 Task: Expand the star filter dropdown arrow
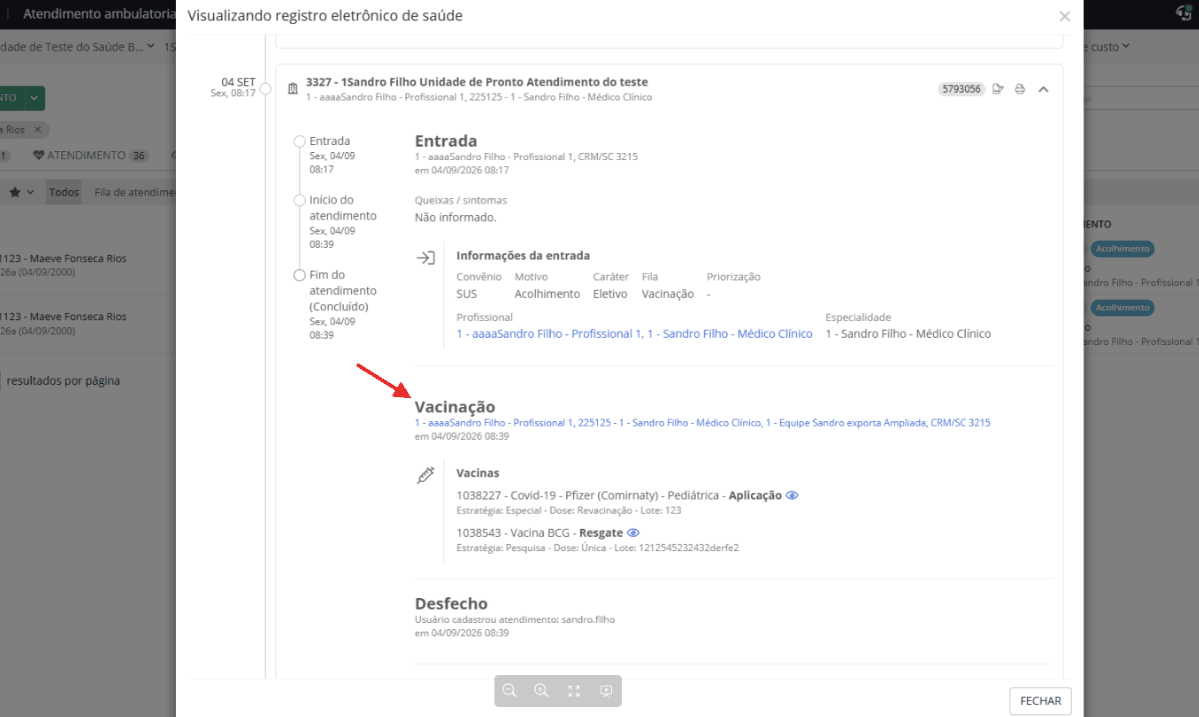[x=31, y=192]
